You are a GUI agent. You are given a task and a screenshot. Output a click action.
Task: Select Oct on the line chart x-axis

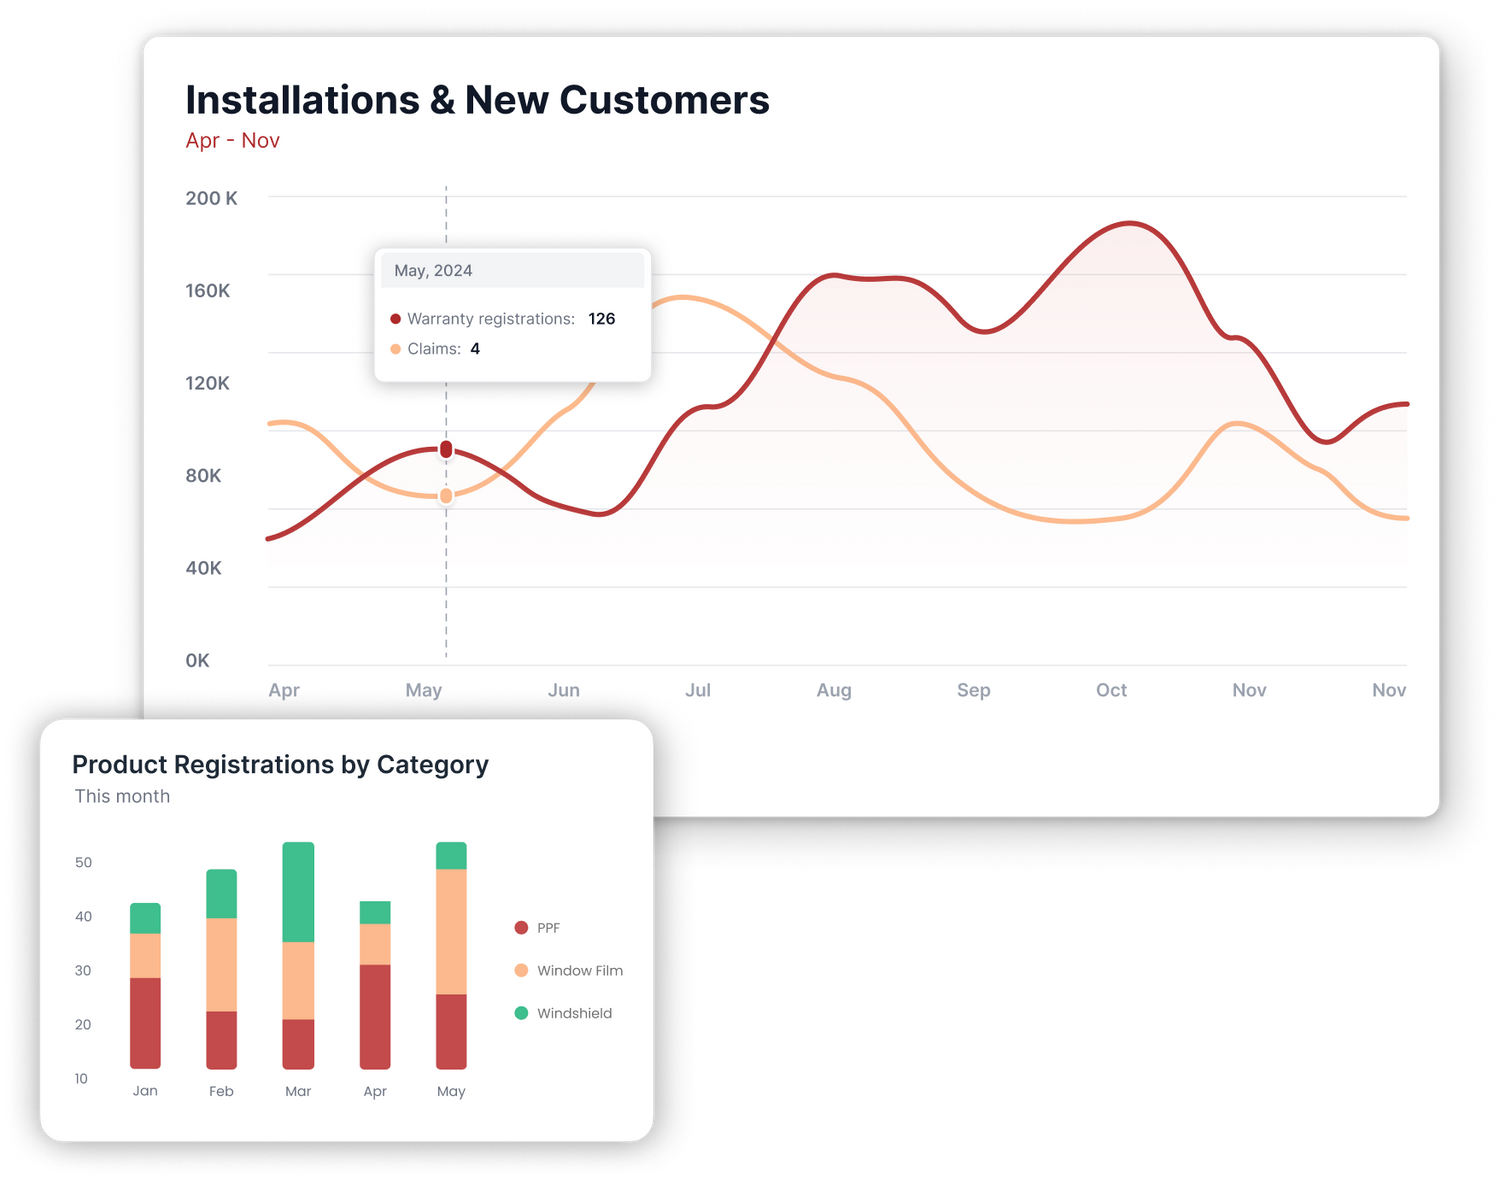(x=1111, y=690)
